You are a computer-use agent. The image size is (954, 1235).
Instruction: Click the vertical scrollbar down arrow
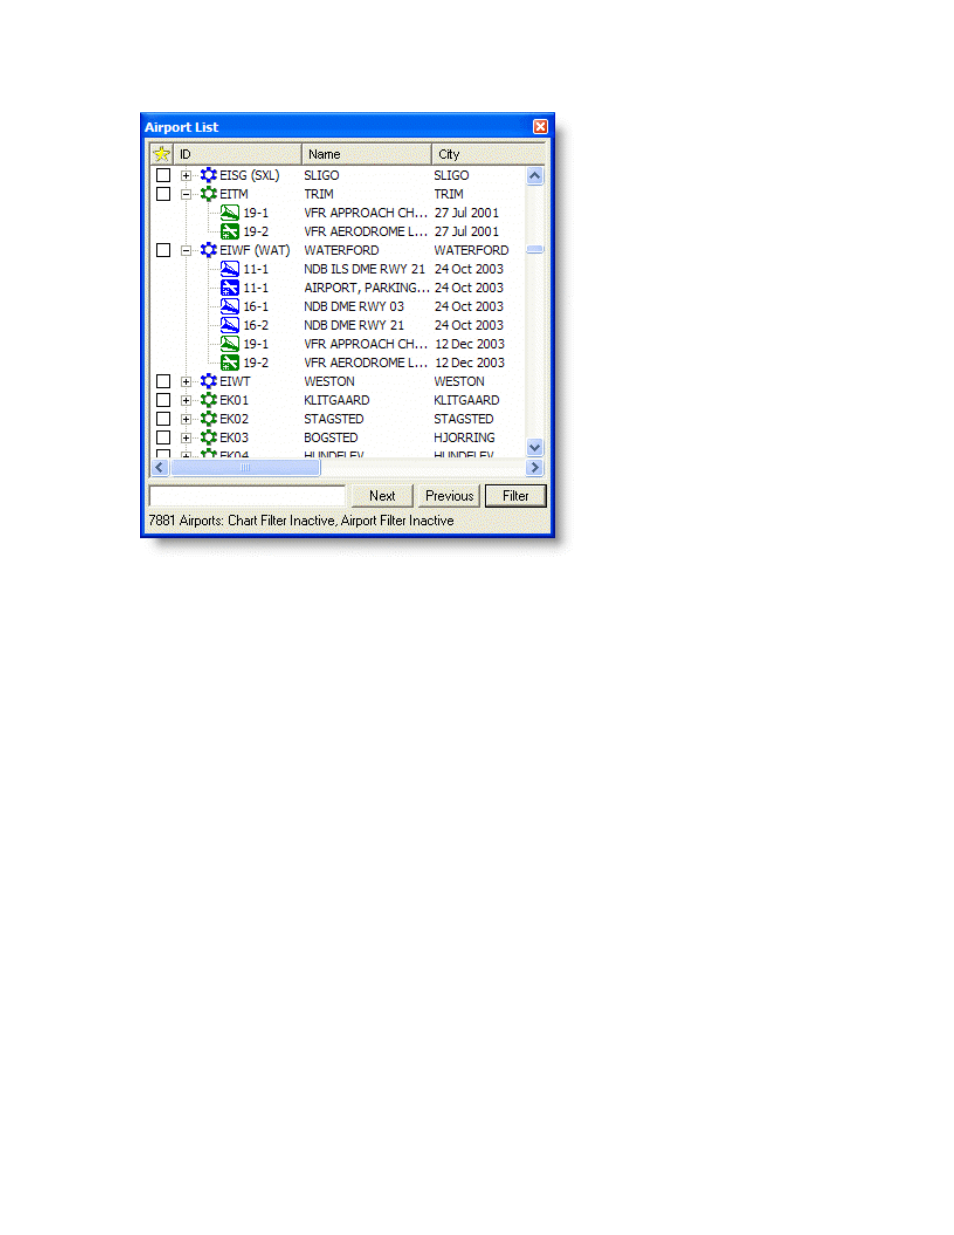click(x=535, y=448)
